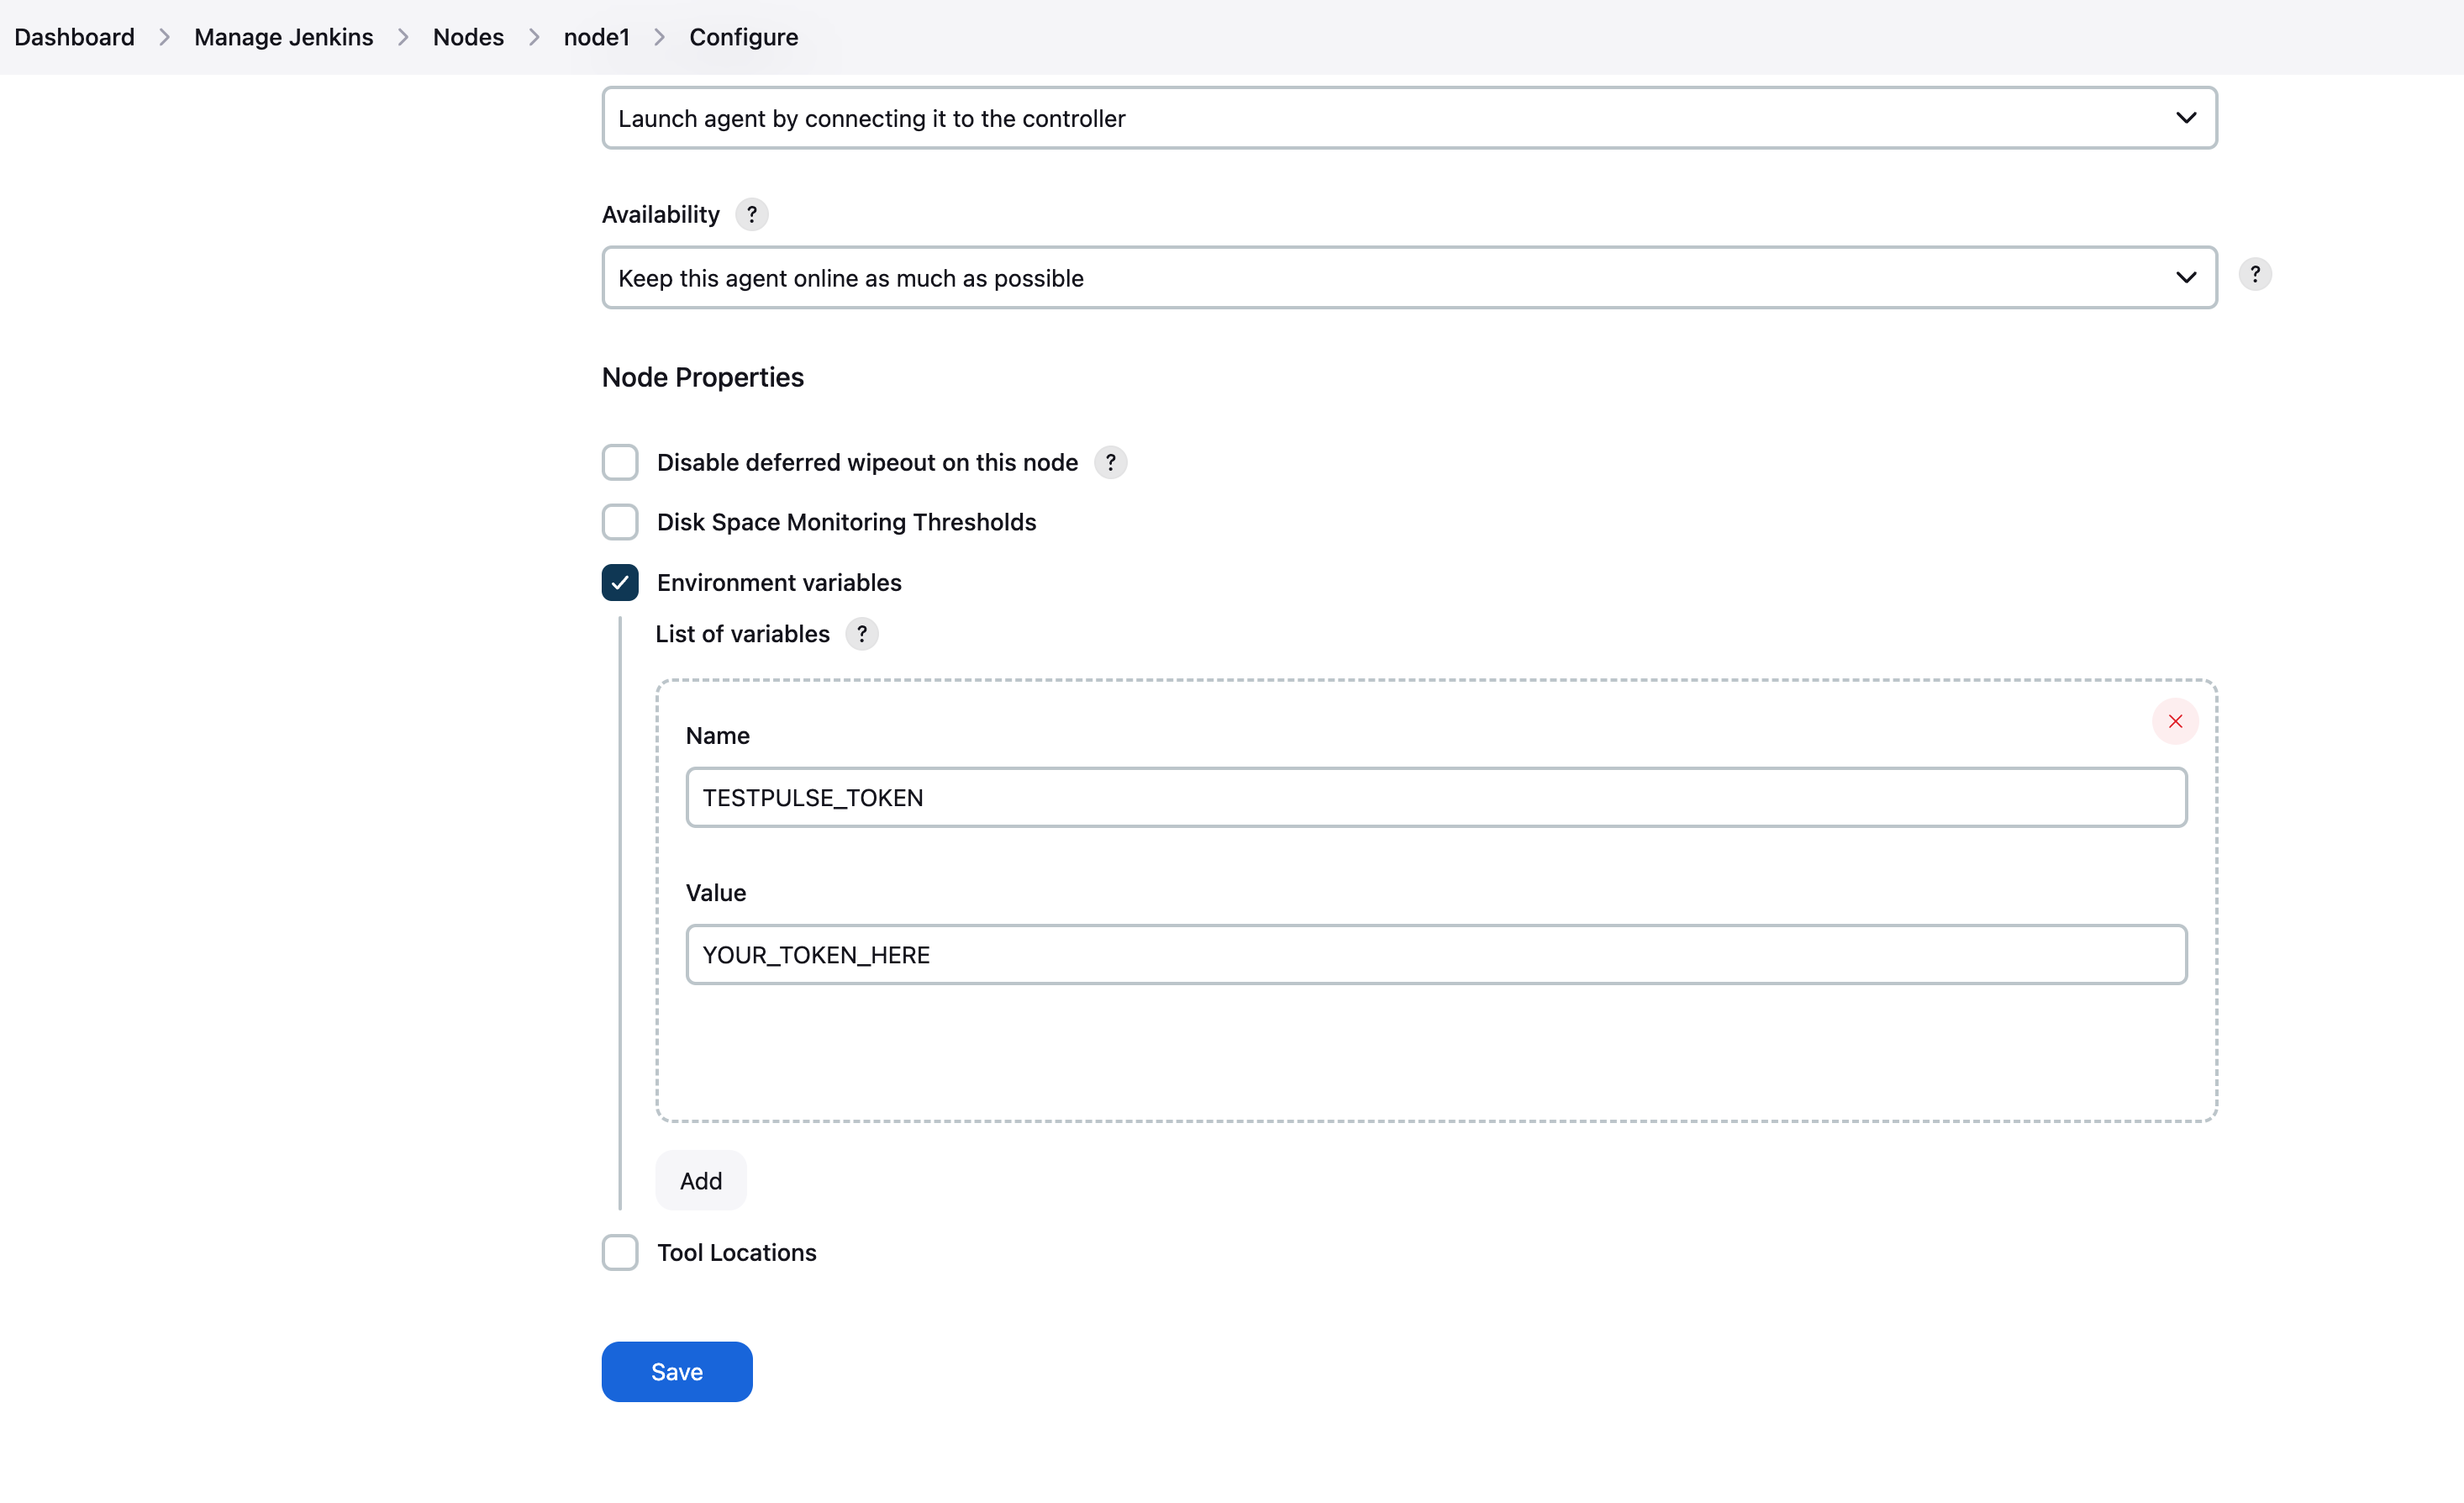Enable Disable deferred wipeout on this node
2464x1503 pixels.
click(x=620, y=462)
